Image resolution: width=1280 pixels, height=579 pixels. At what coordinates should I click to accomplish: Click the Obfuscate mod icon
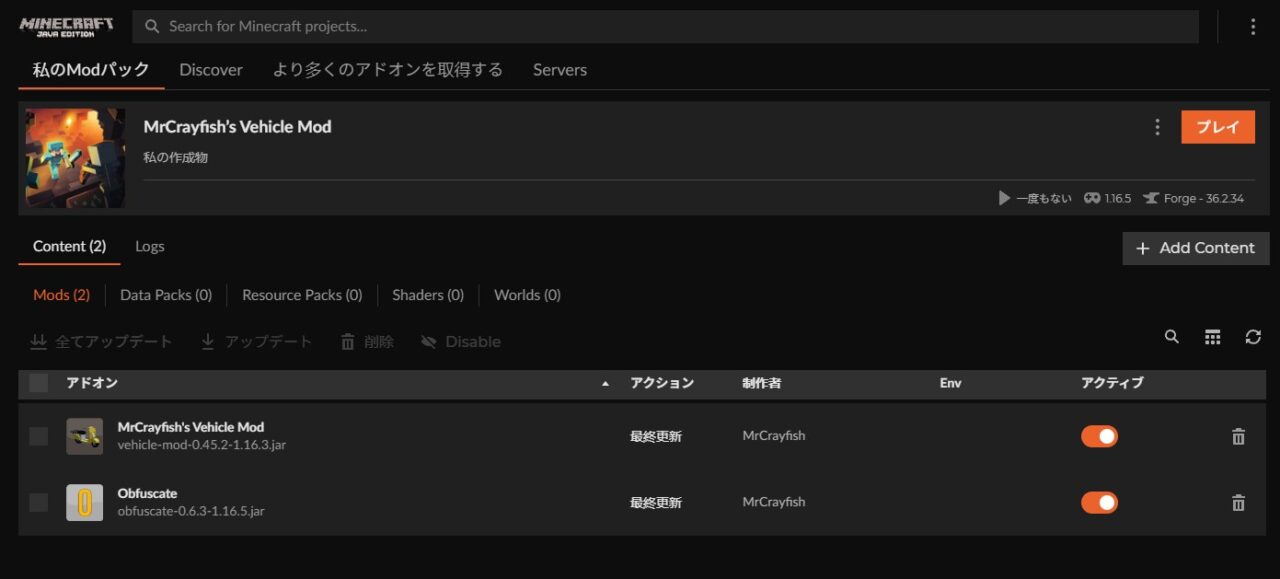tap(84, 502)
